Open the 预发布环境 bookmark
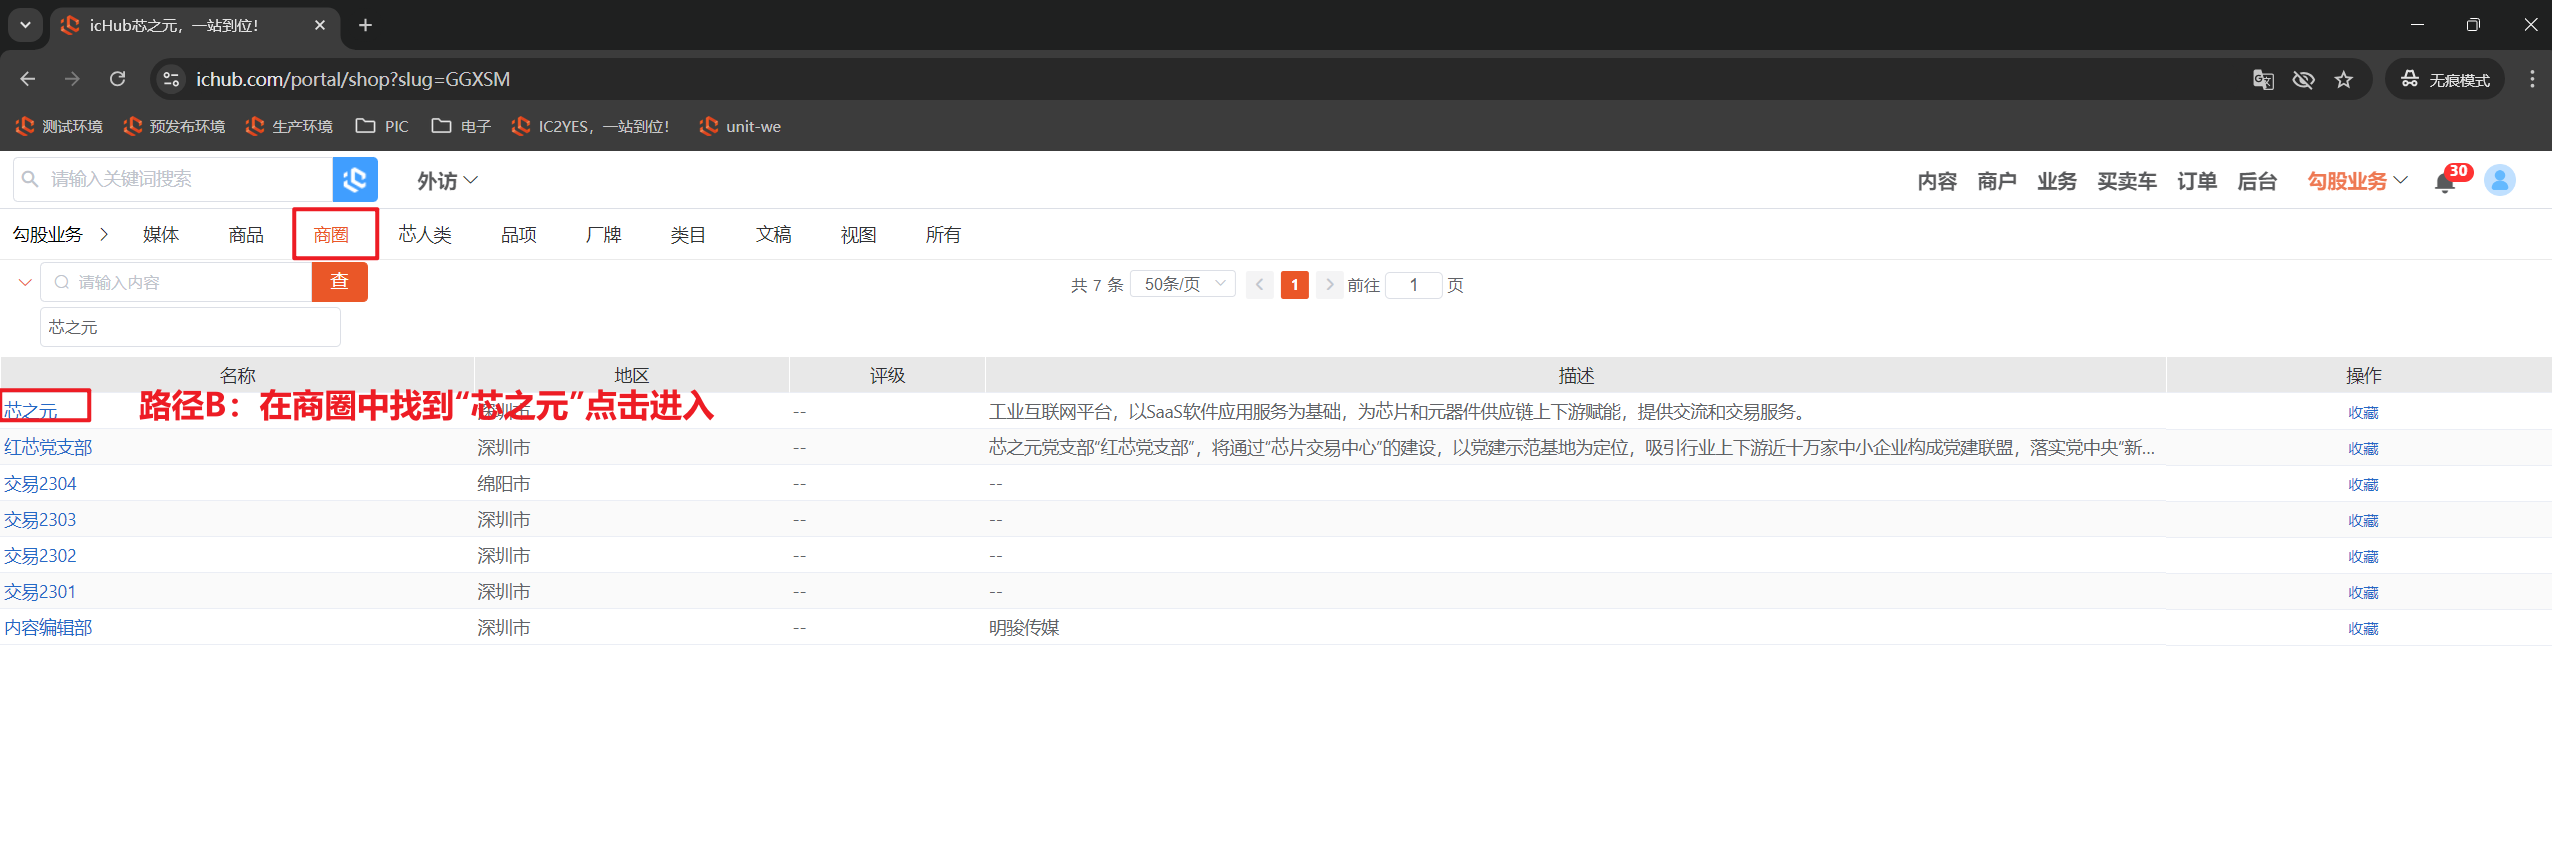 pyautogui.click(x=174, y=126)
